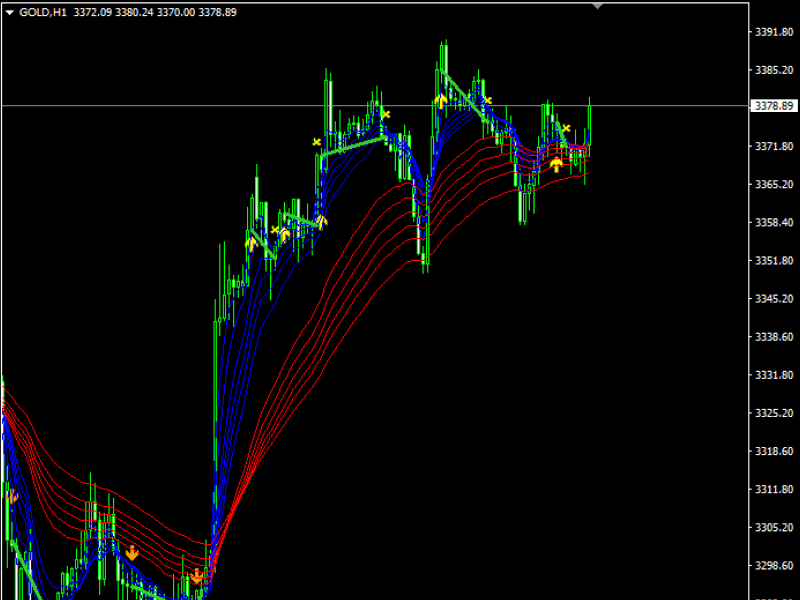Click the rightmost yellow up arrow signal

point(556,164)
